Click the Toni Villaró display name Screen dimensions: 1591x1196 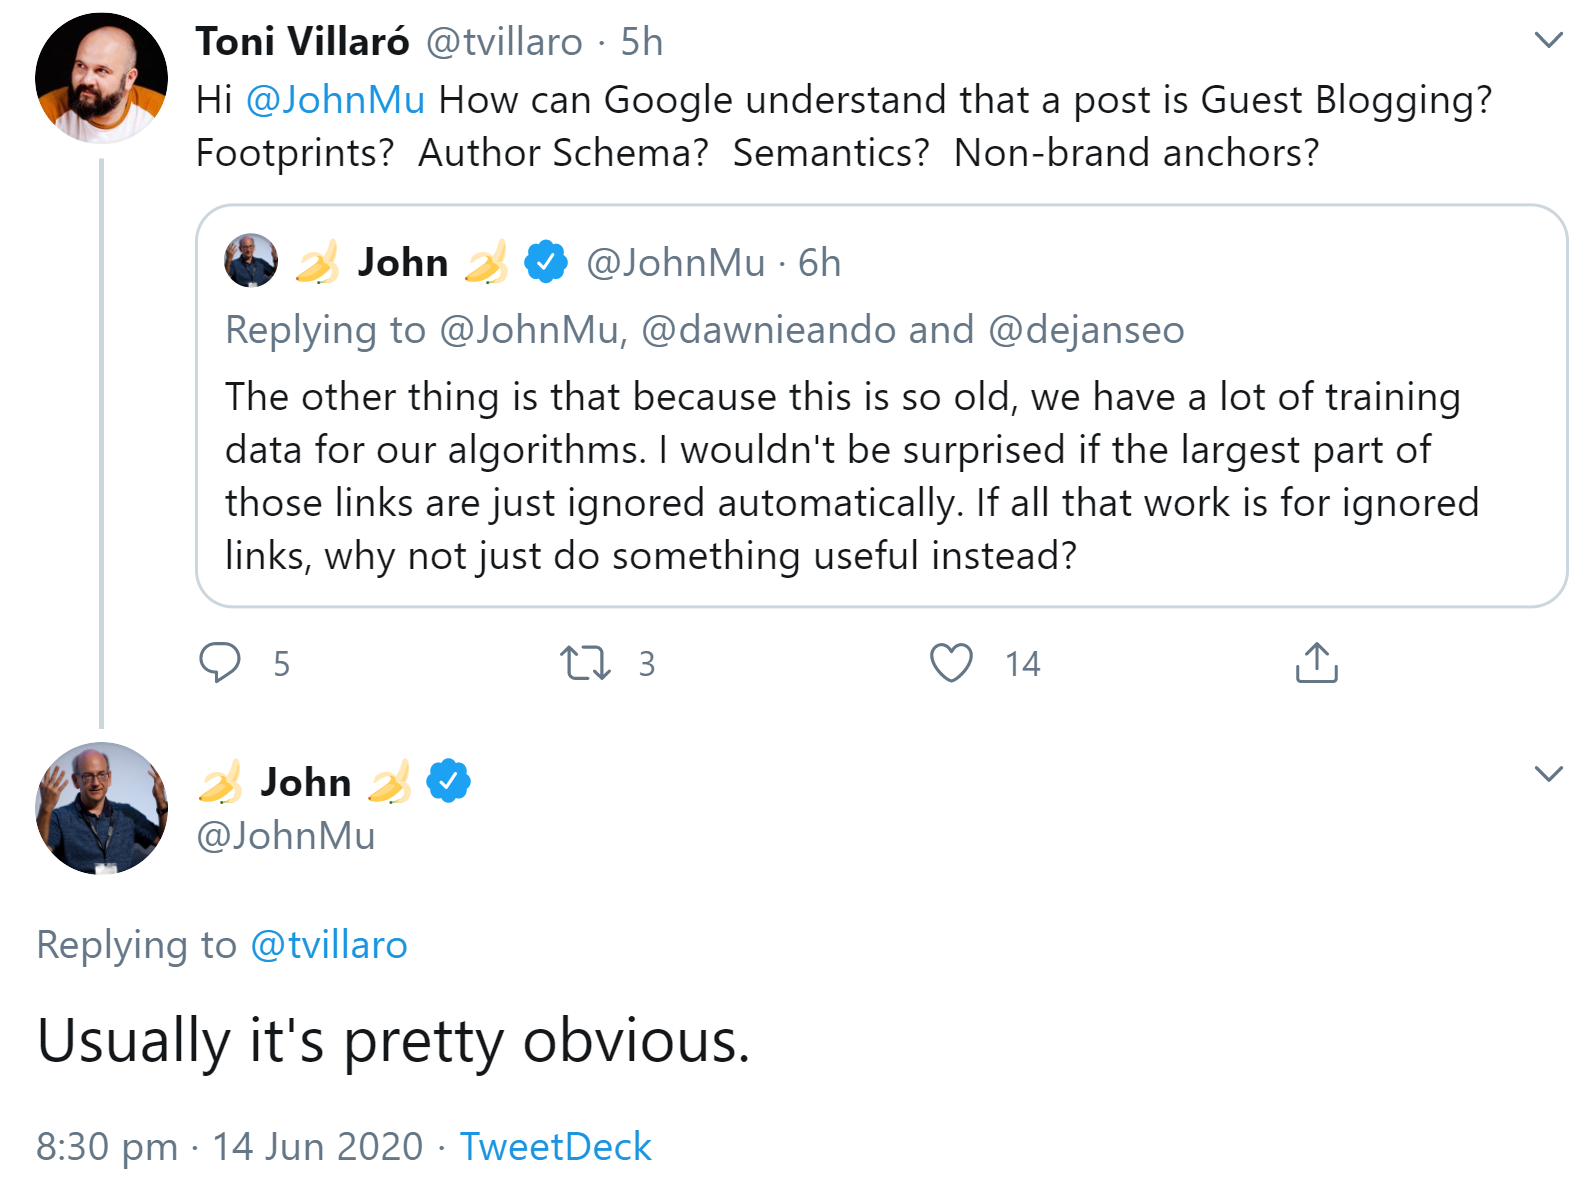click(x=302, y=42)
